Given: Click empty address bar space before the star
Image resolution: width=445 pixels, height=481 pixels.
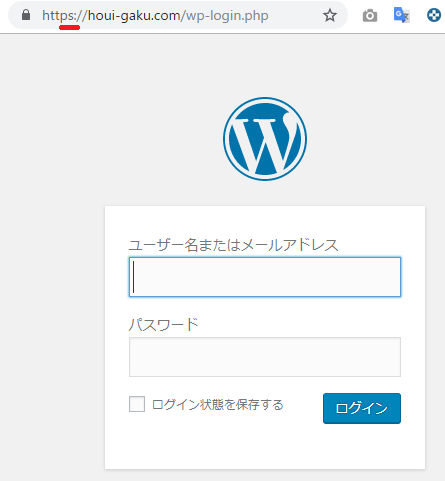Looking at the screenshot, I should pos(295,15).
